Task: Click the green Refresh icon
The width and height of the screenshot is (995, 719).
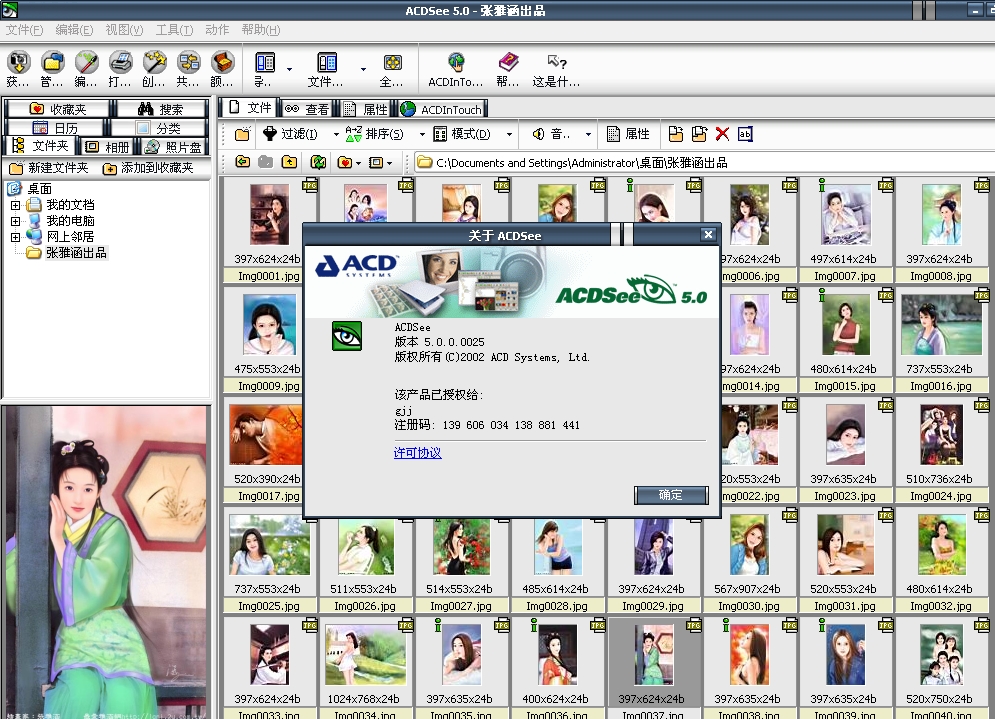Action: point(318,162)
